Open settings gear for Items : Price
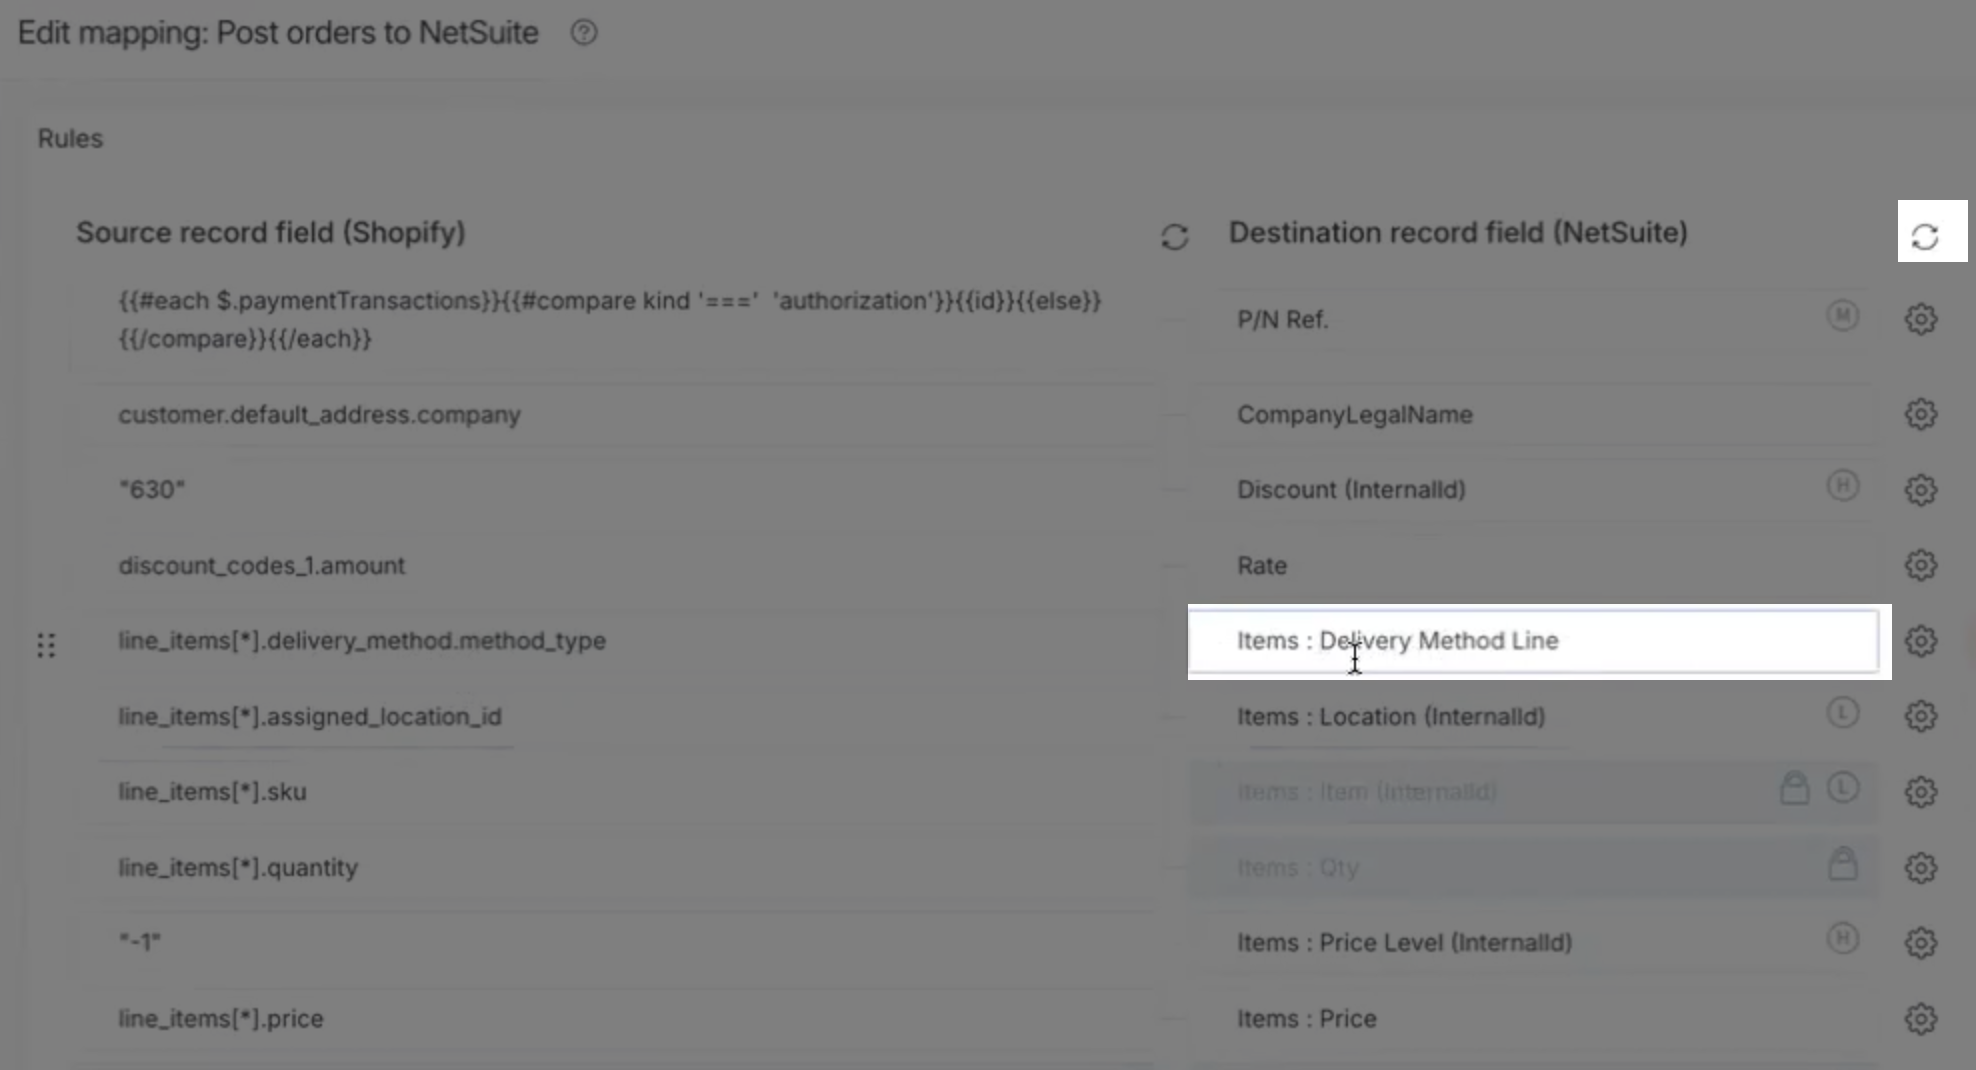 point(1921,1019)
